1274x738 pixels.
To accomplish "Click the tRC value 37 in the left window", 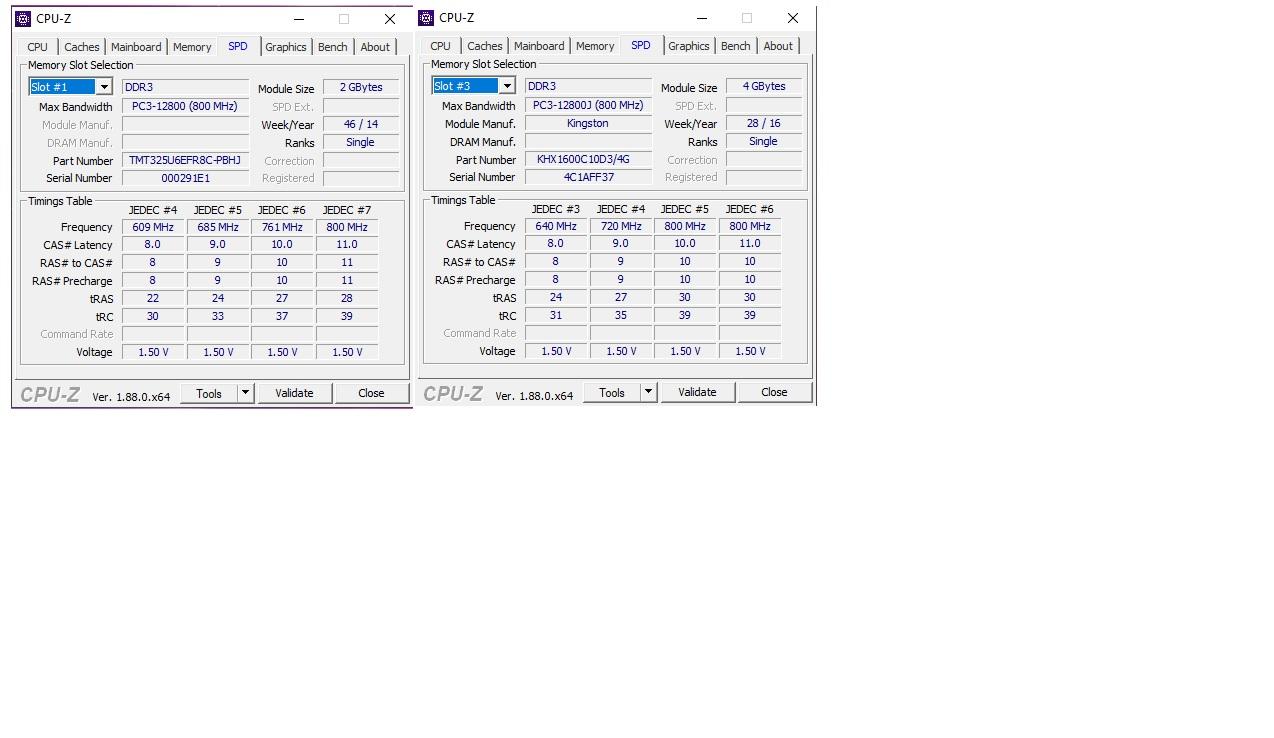I will point(282,316).
